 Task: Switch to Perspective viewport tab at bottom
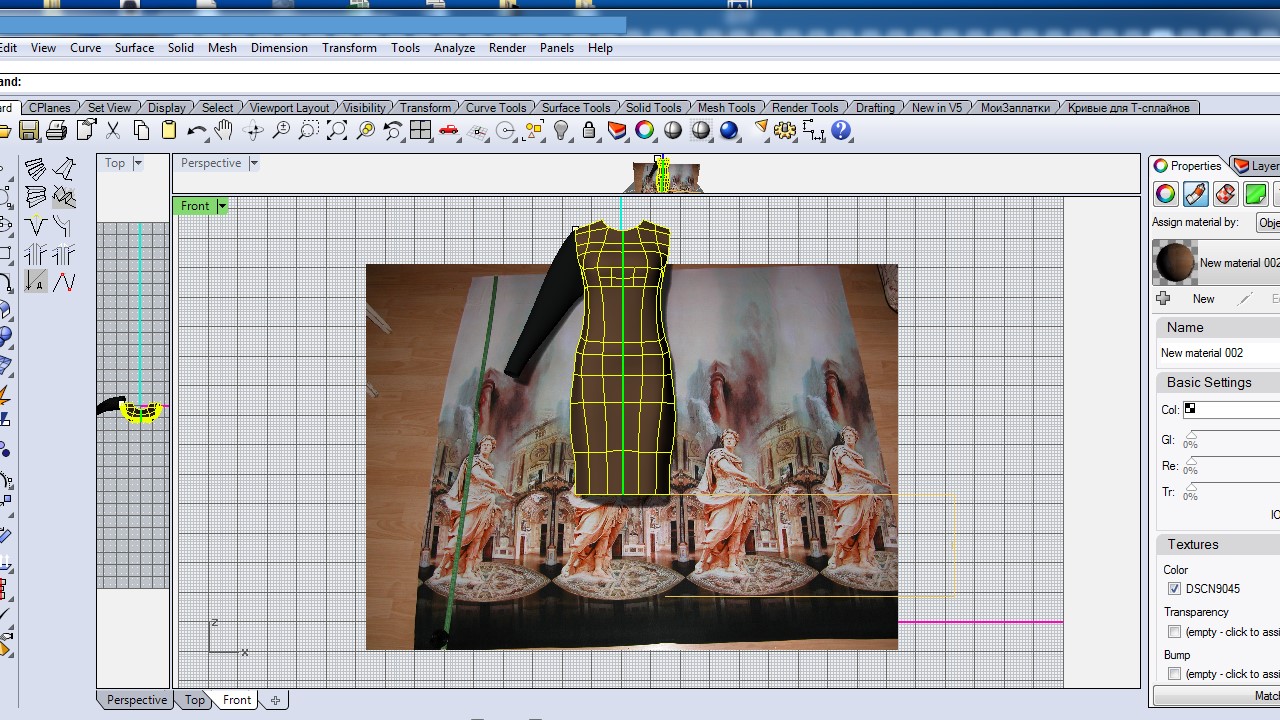tap(137, 700)
